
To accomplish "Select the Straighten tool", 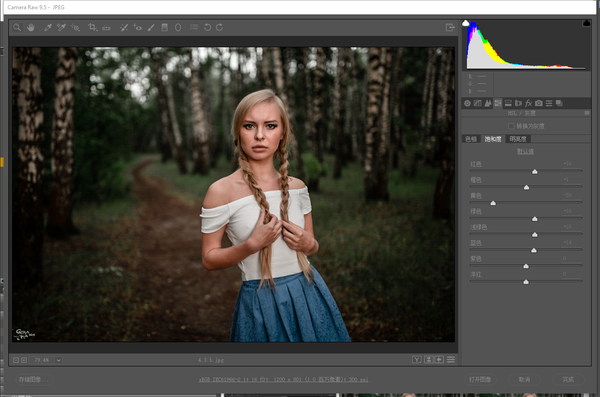I will [106, 28].
